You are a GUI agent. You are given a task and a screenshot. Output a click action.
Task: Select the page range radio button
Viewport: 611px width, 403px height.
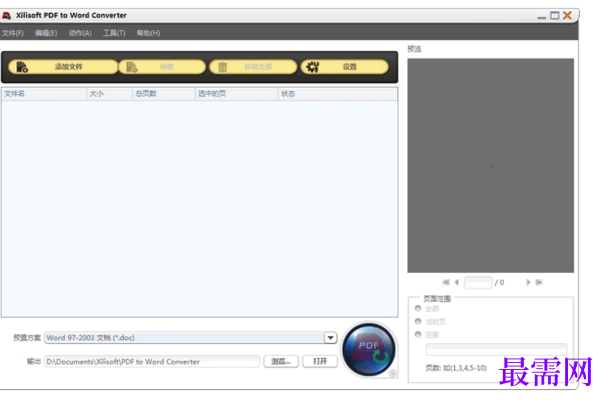point(418,334)
